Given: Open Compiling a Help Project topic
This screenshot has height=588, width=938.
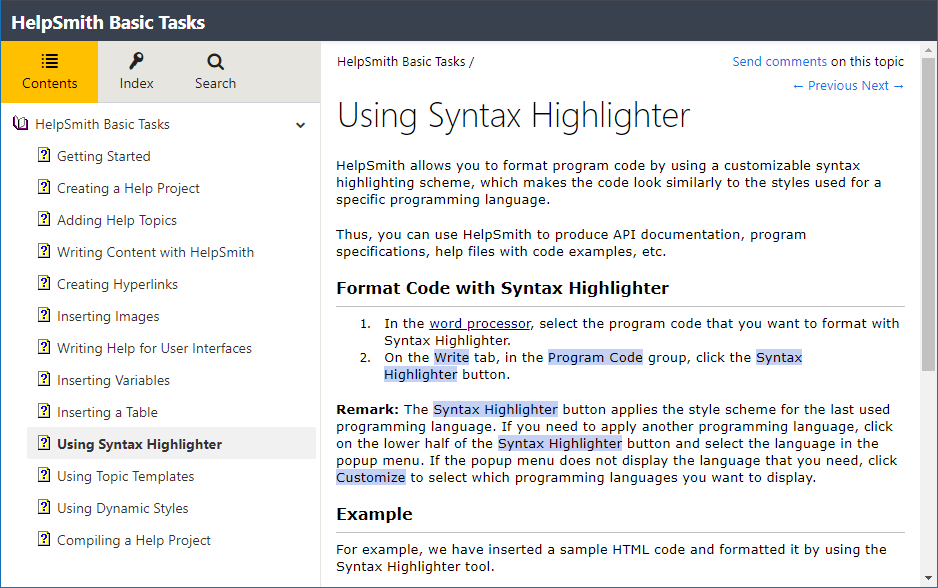Looking at the screenshot, I should coord(133,540).
